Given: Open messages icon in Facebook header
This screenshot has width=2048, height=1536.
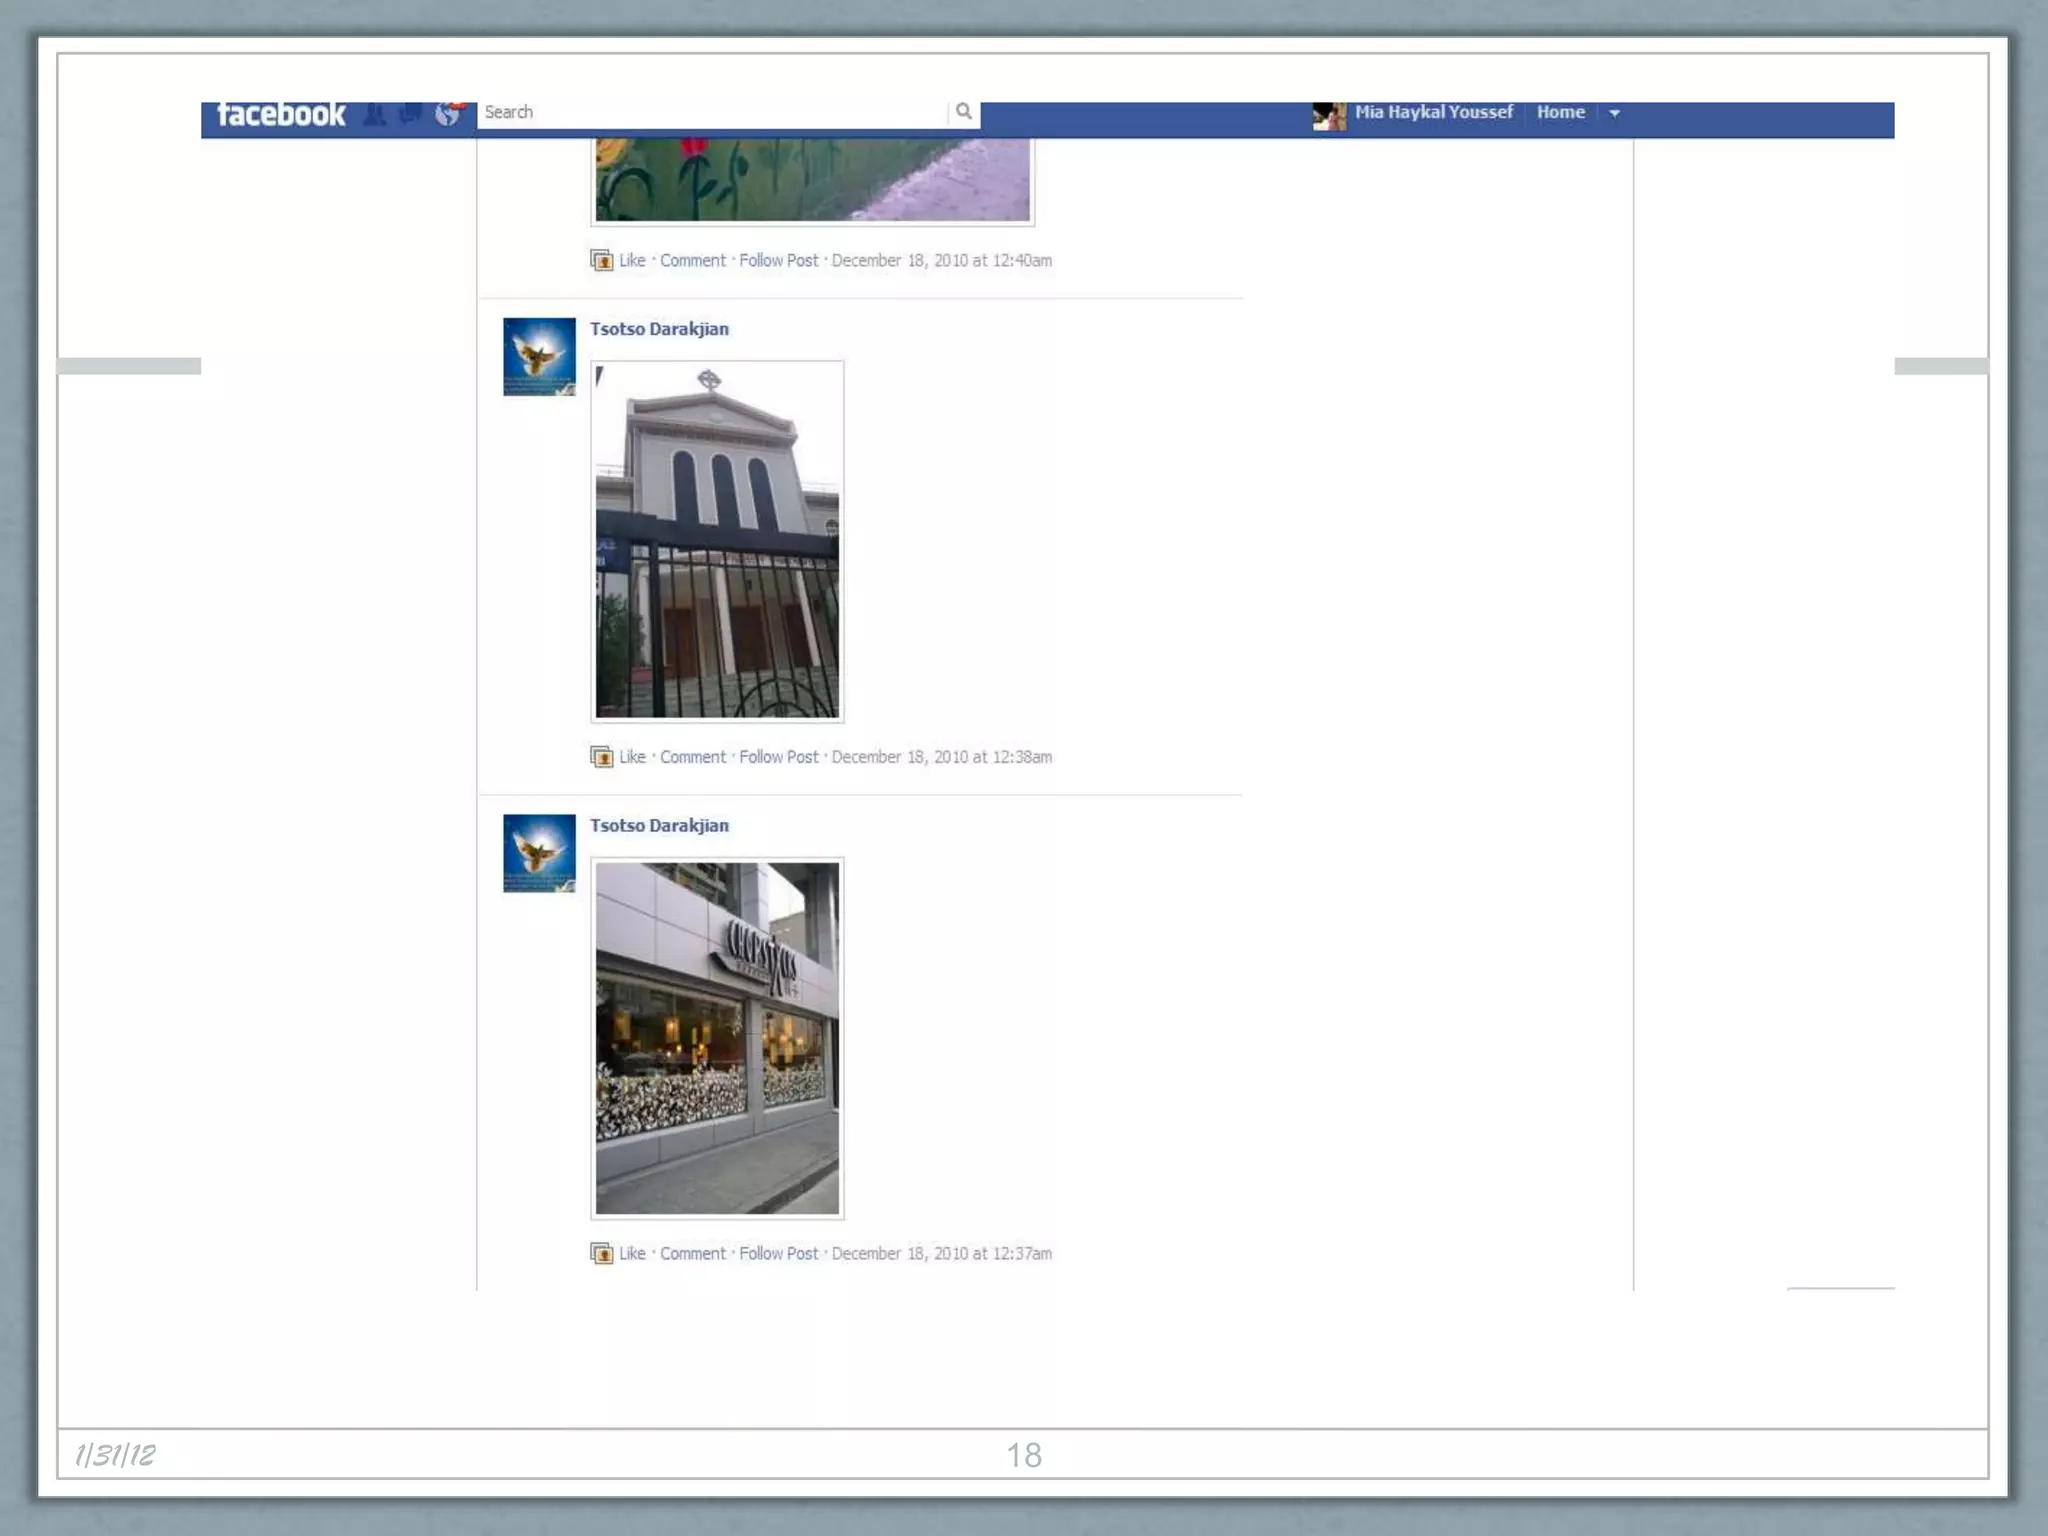Looking at the screenshot, I should 410,114.
